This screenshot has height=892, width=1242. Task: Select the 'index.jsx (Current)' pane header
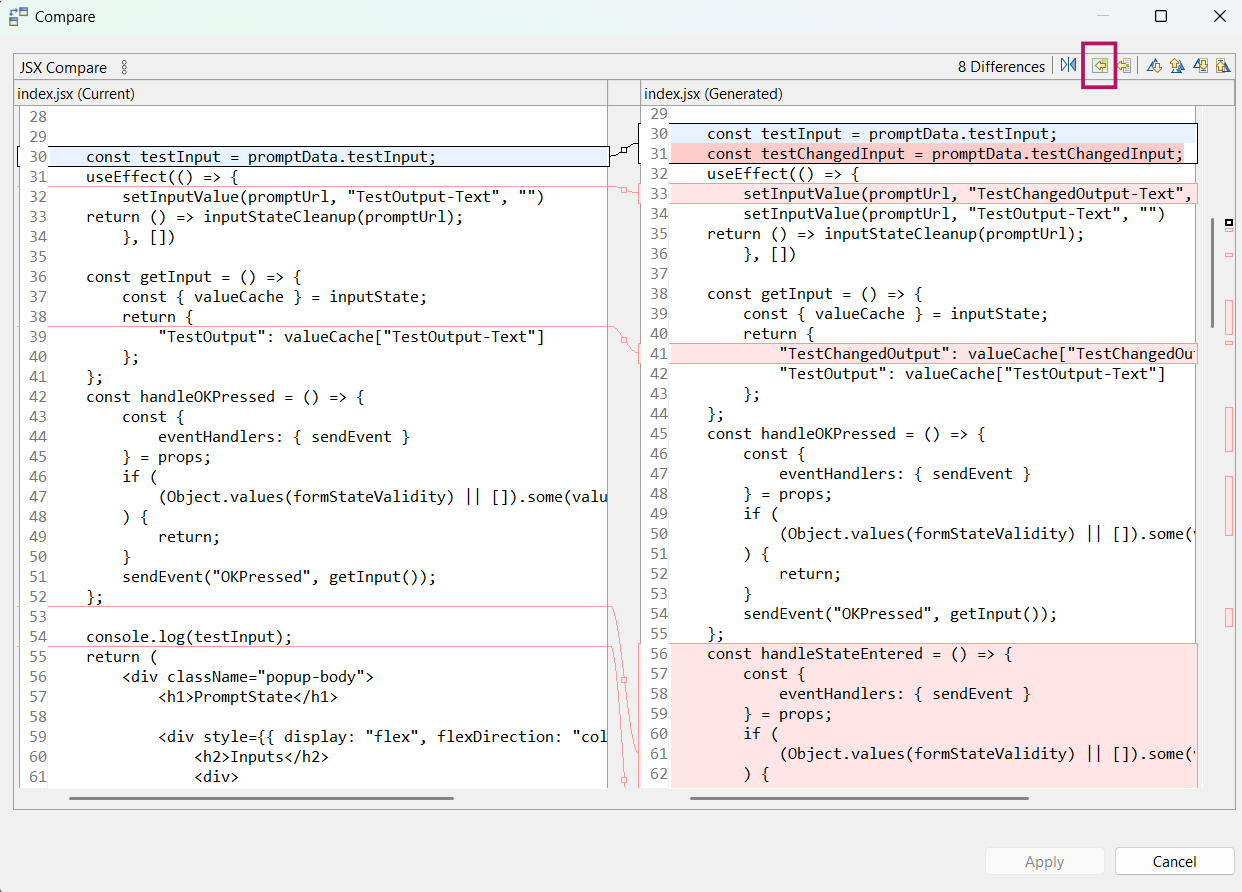76,93
